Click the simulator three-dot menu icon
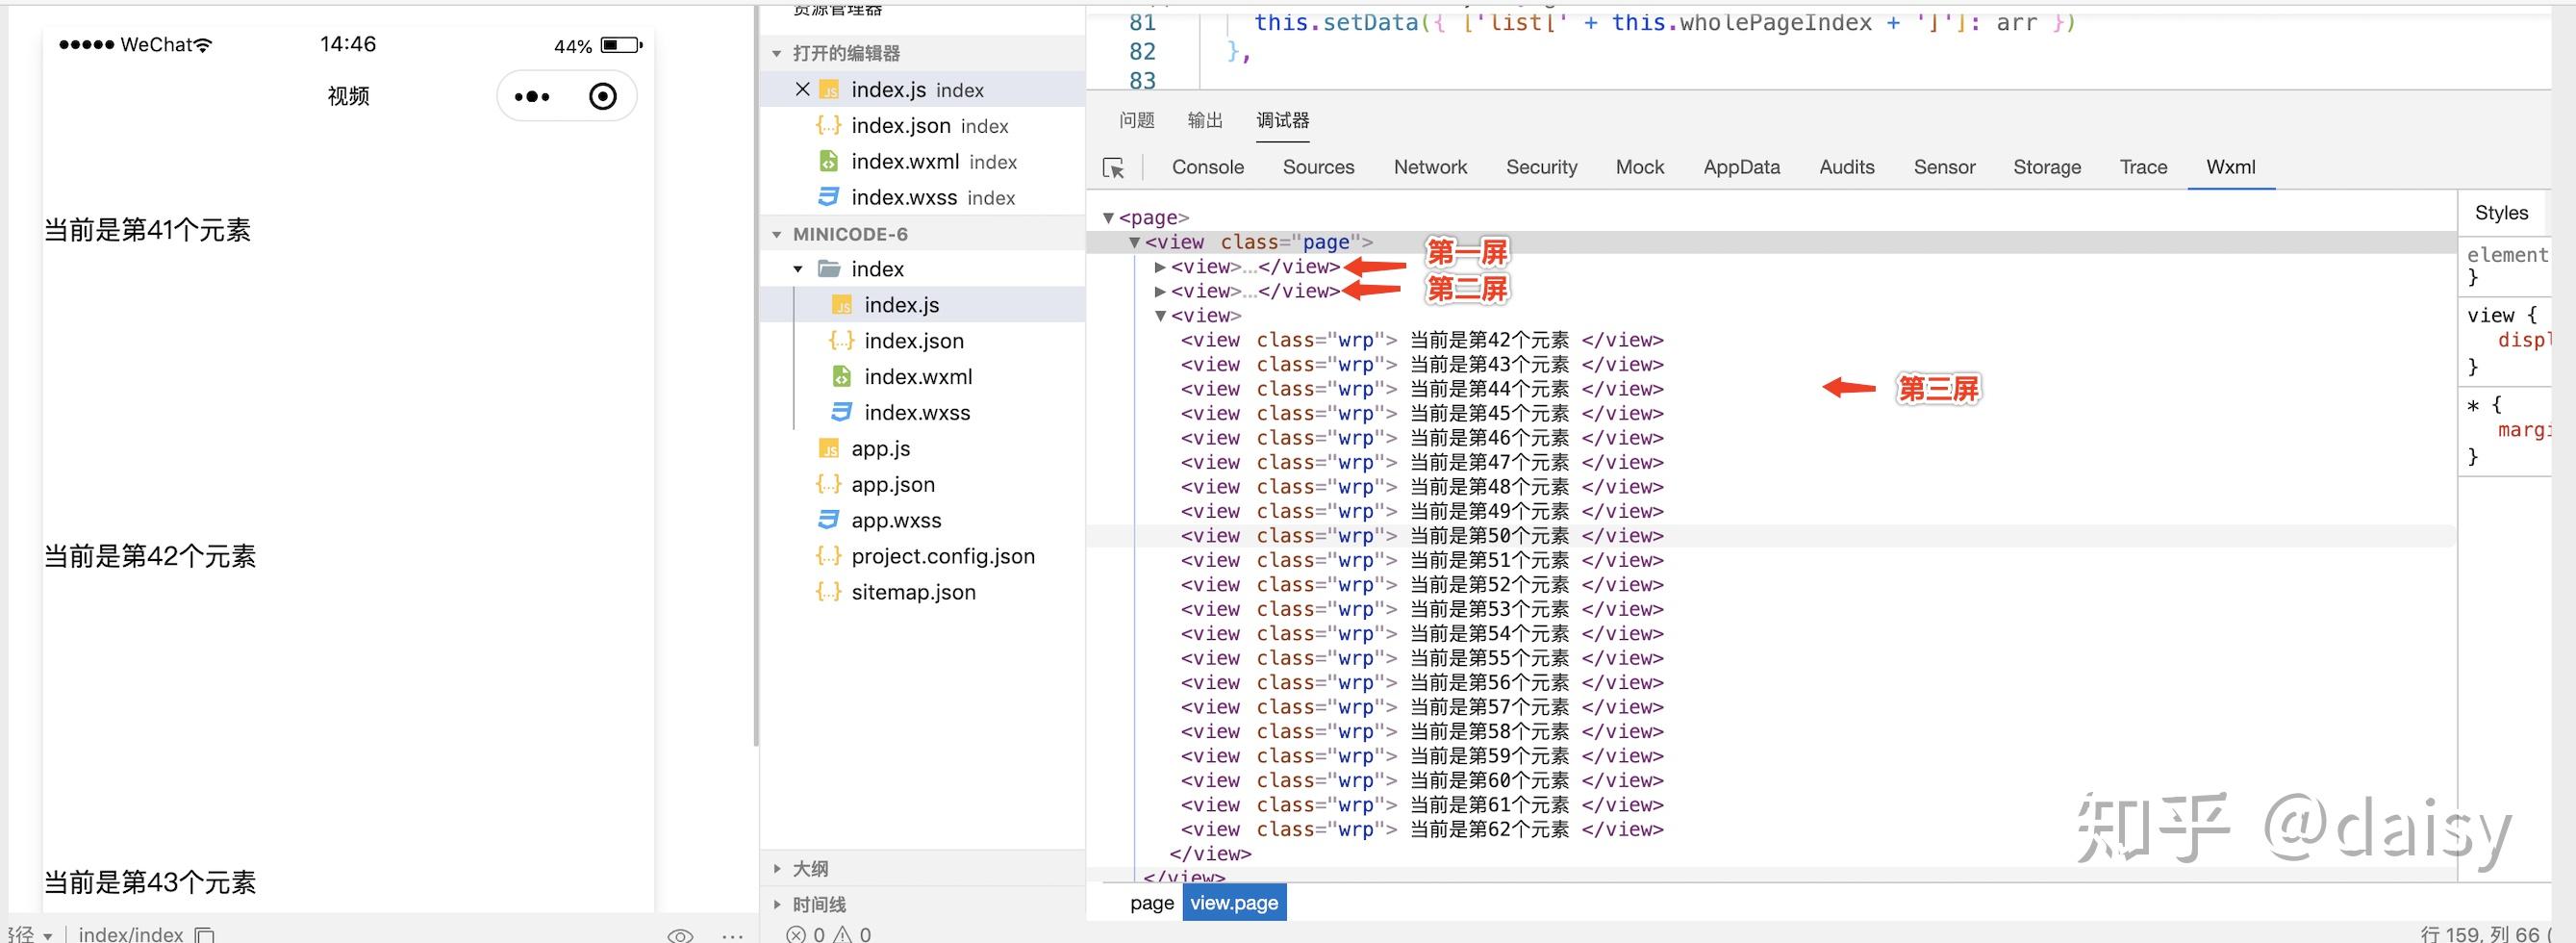This screenshot has width=2576, height=943. click(532, 97)
